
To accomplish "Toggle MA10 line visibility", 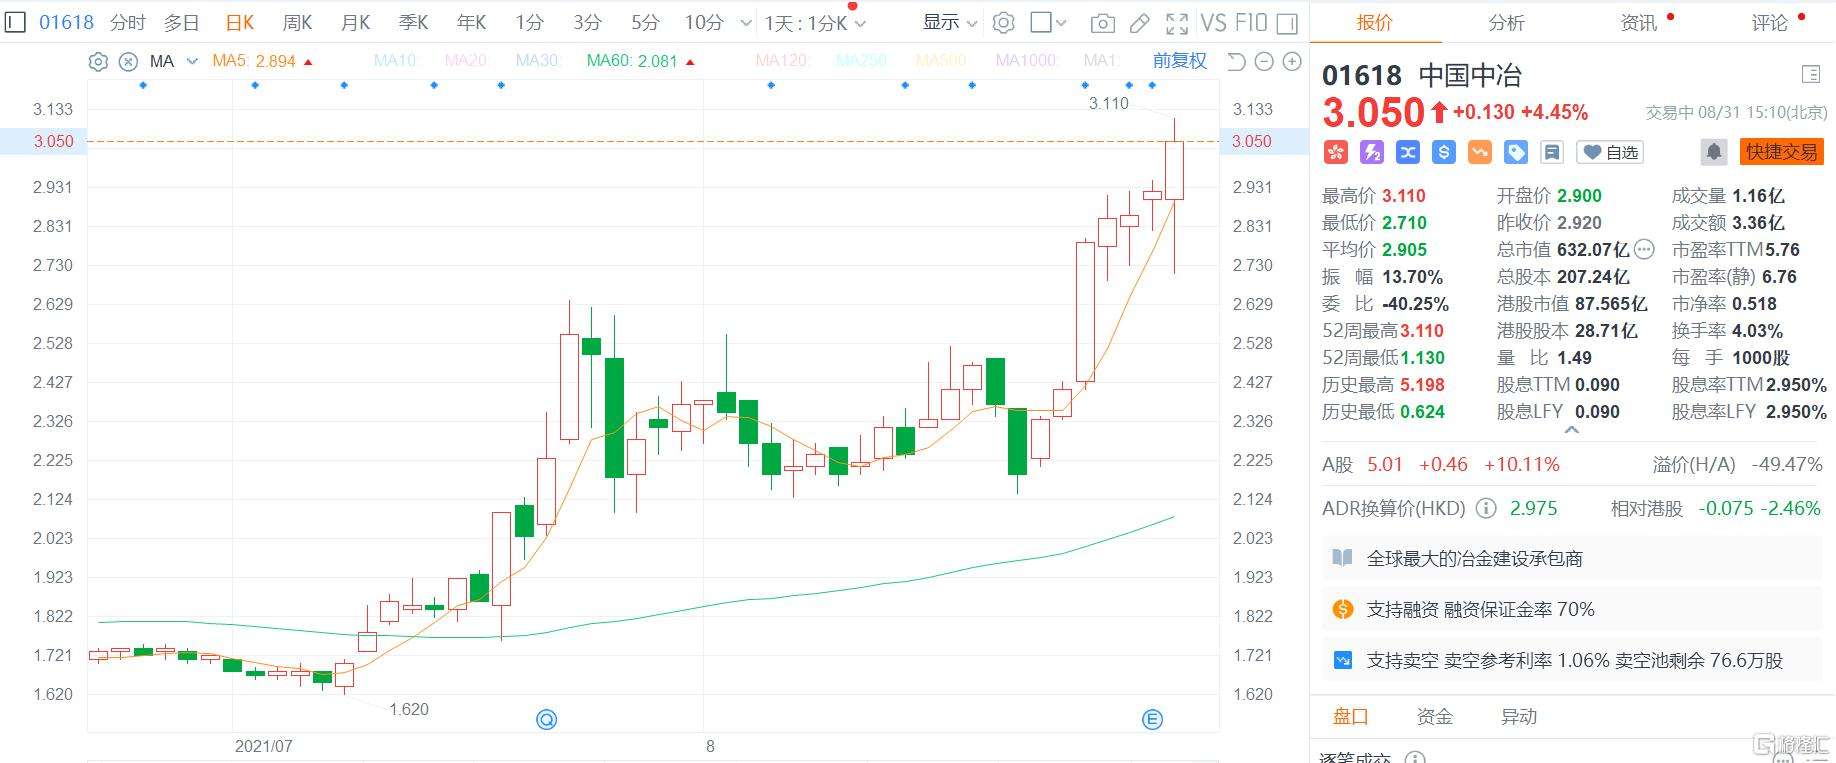I will [x=395, y=61].
